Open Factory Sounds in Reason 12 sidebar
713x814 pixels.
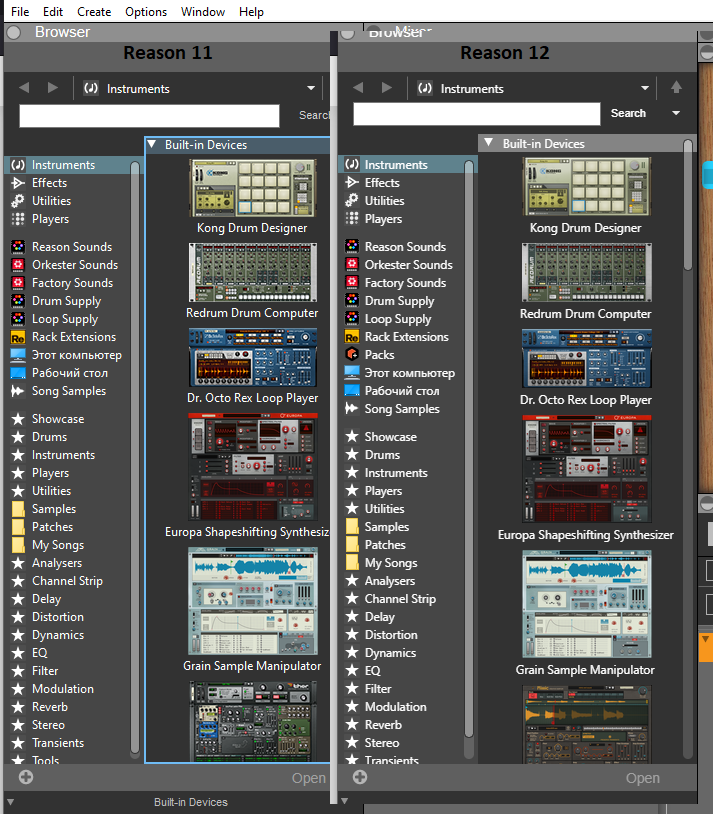coord(405,283)
